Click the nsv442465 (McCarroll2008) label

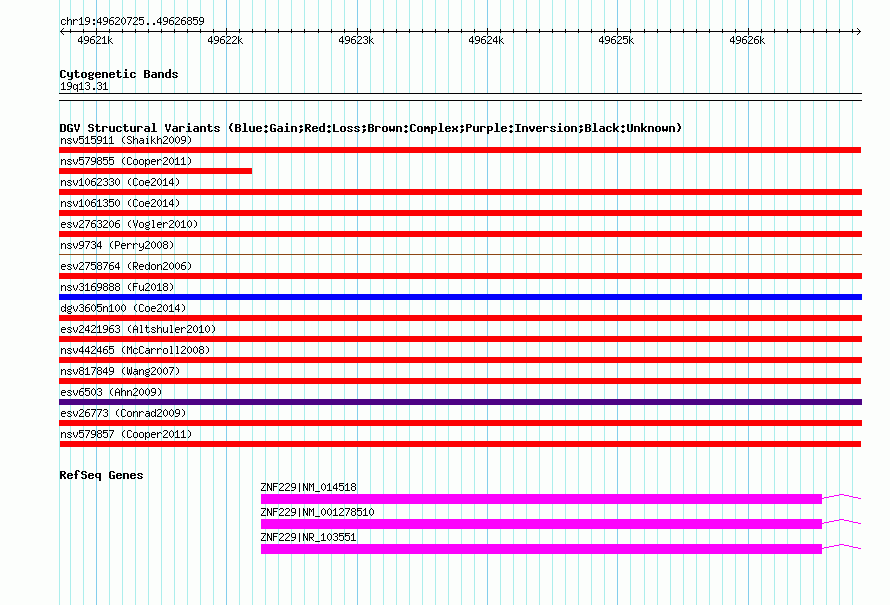click(x=135, y=350)
